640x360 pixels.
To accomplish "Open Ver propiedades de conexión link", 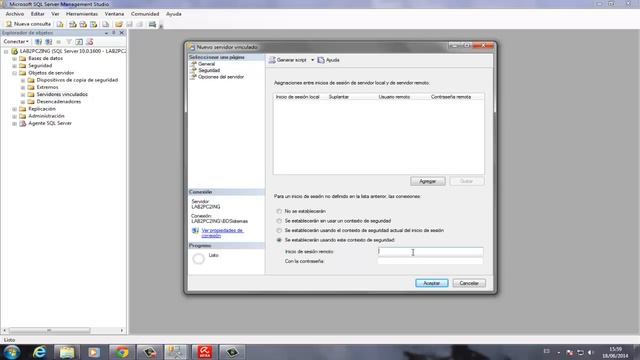I will [x=222, y=233].
